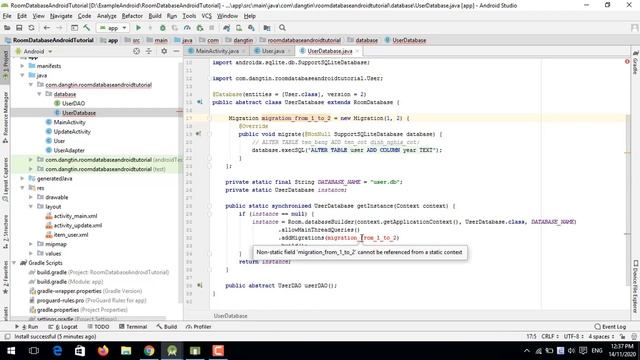Open the app run configuration dropdown

pos(113,28)
